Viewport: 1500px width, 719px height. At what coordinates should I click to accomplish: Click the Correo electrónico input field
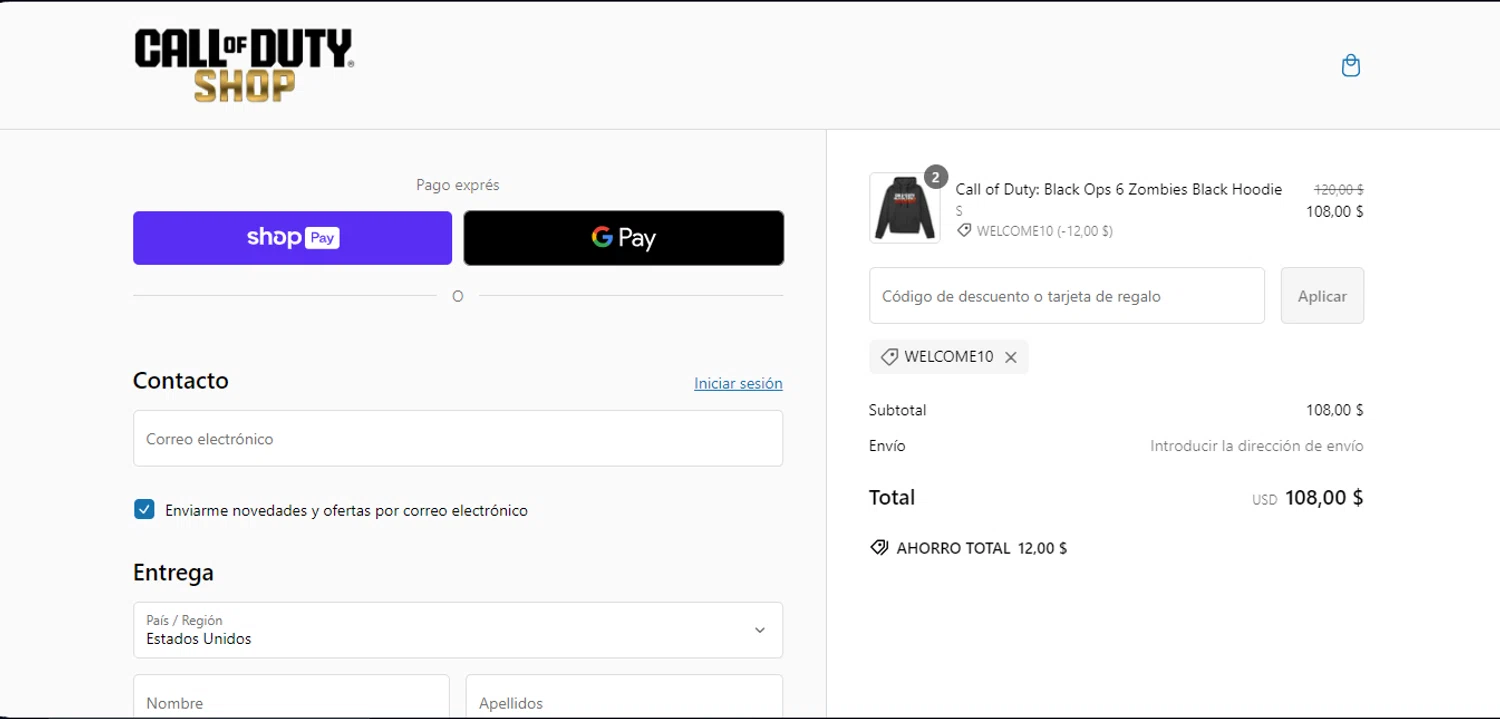pyautogui.click(x=457, y=438)
